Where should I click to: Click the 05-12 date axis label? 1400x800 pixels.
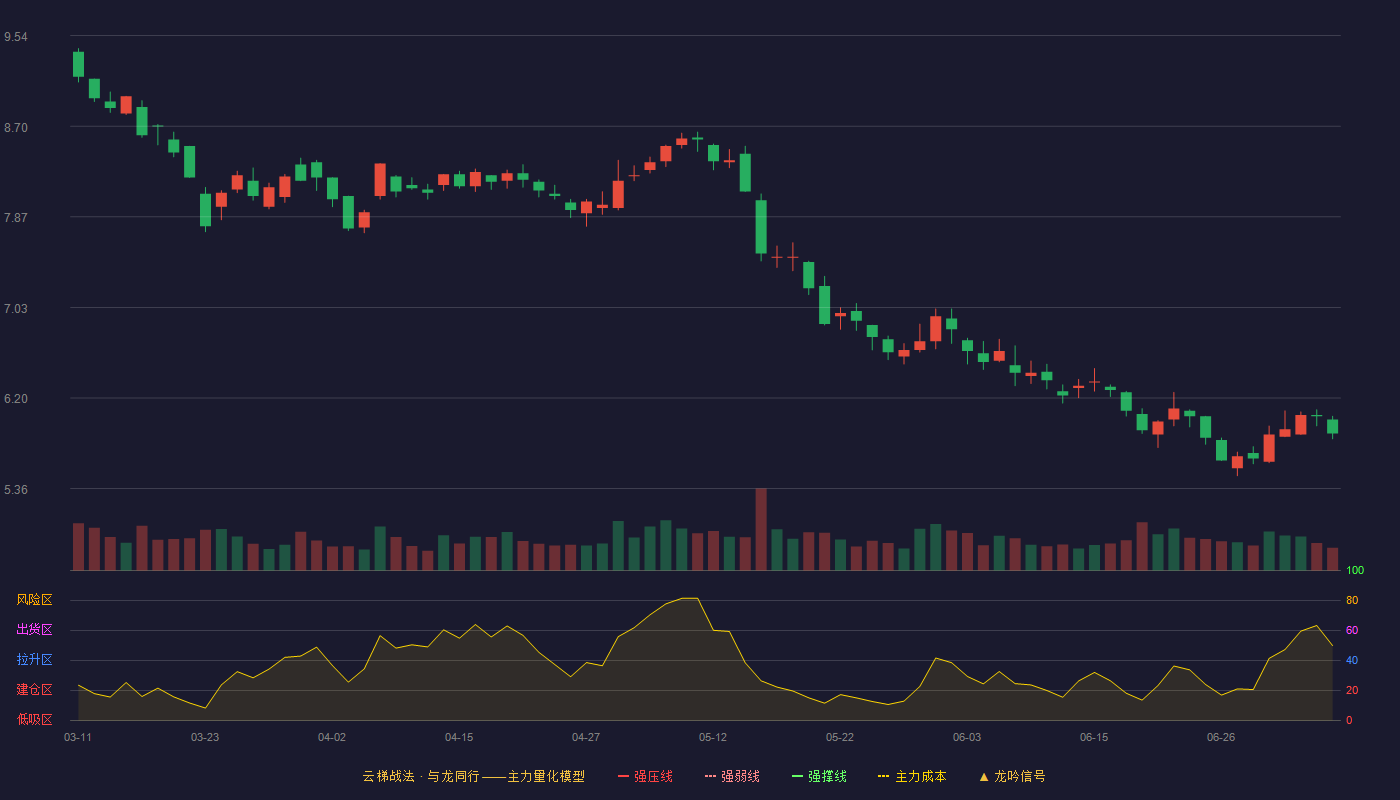coord(713,737)
